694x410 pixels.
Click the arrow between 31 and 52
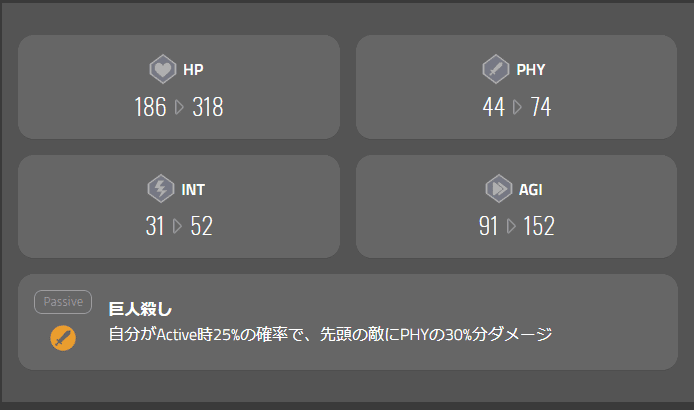point(177,226)
